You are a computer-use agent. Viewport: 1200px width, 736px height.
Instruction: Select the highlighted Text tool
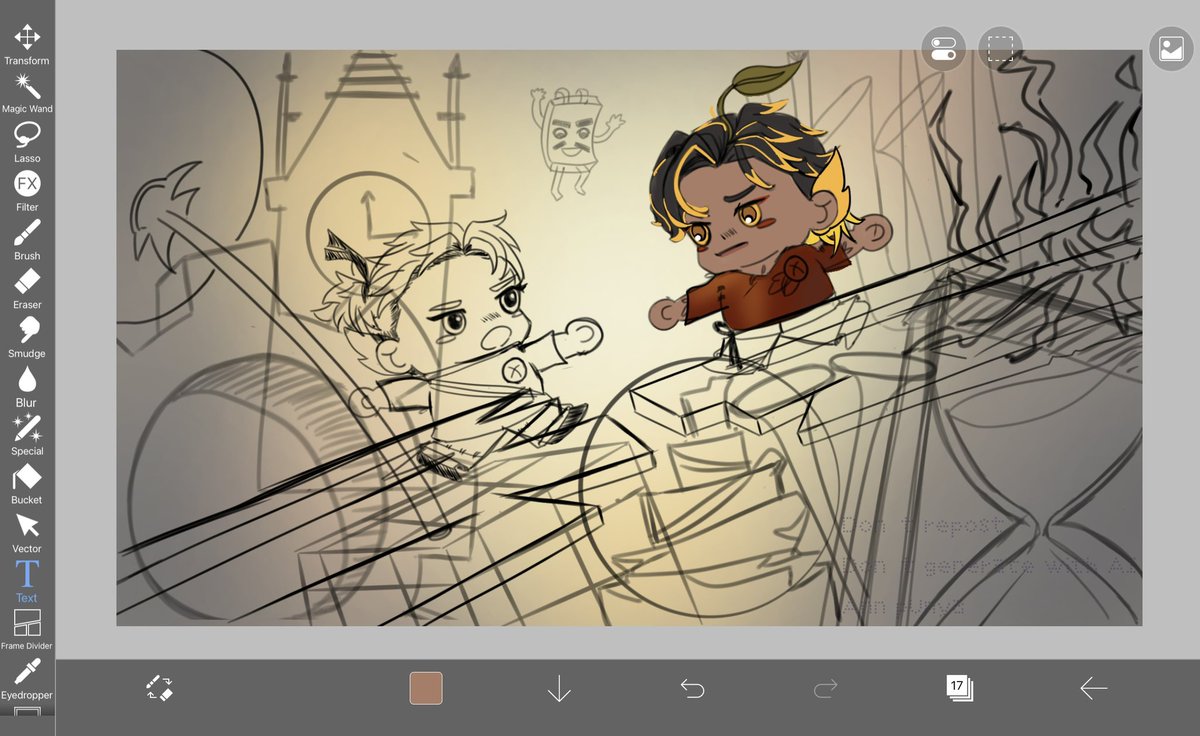27,582
